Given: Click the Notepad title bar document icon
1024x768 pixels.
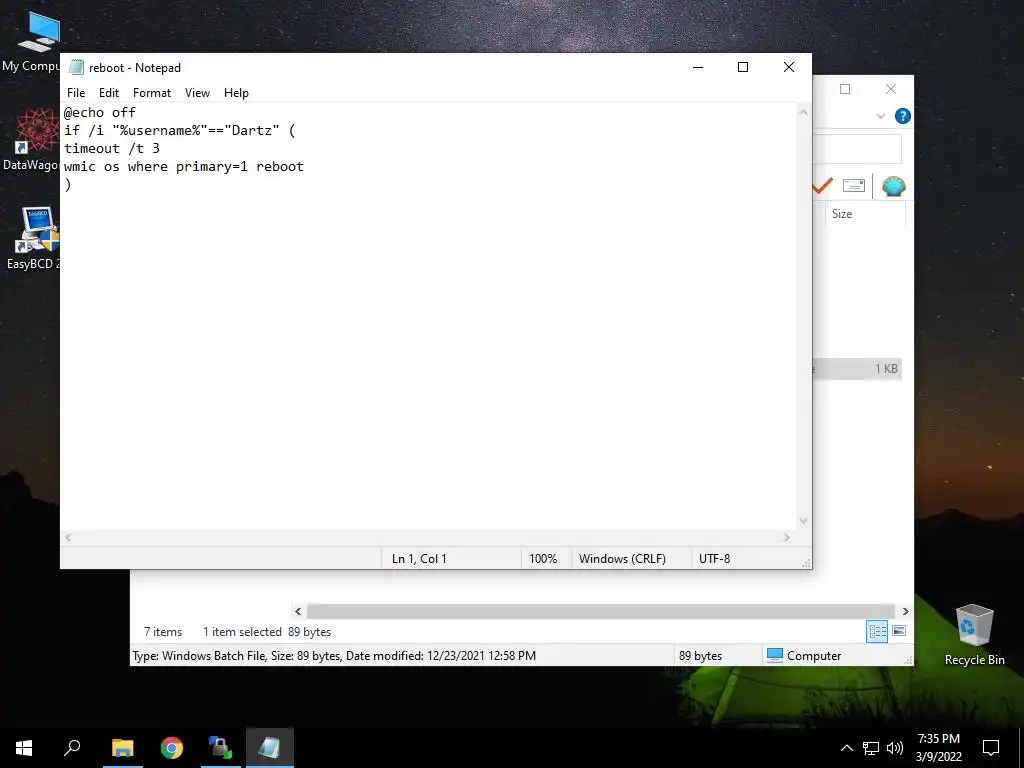Looking at the screenshot, I should [x=76, y=67].
